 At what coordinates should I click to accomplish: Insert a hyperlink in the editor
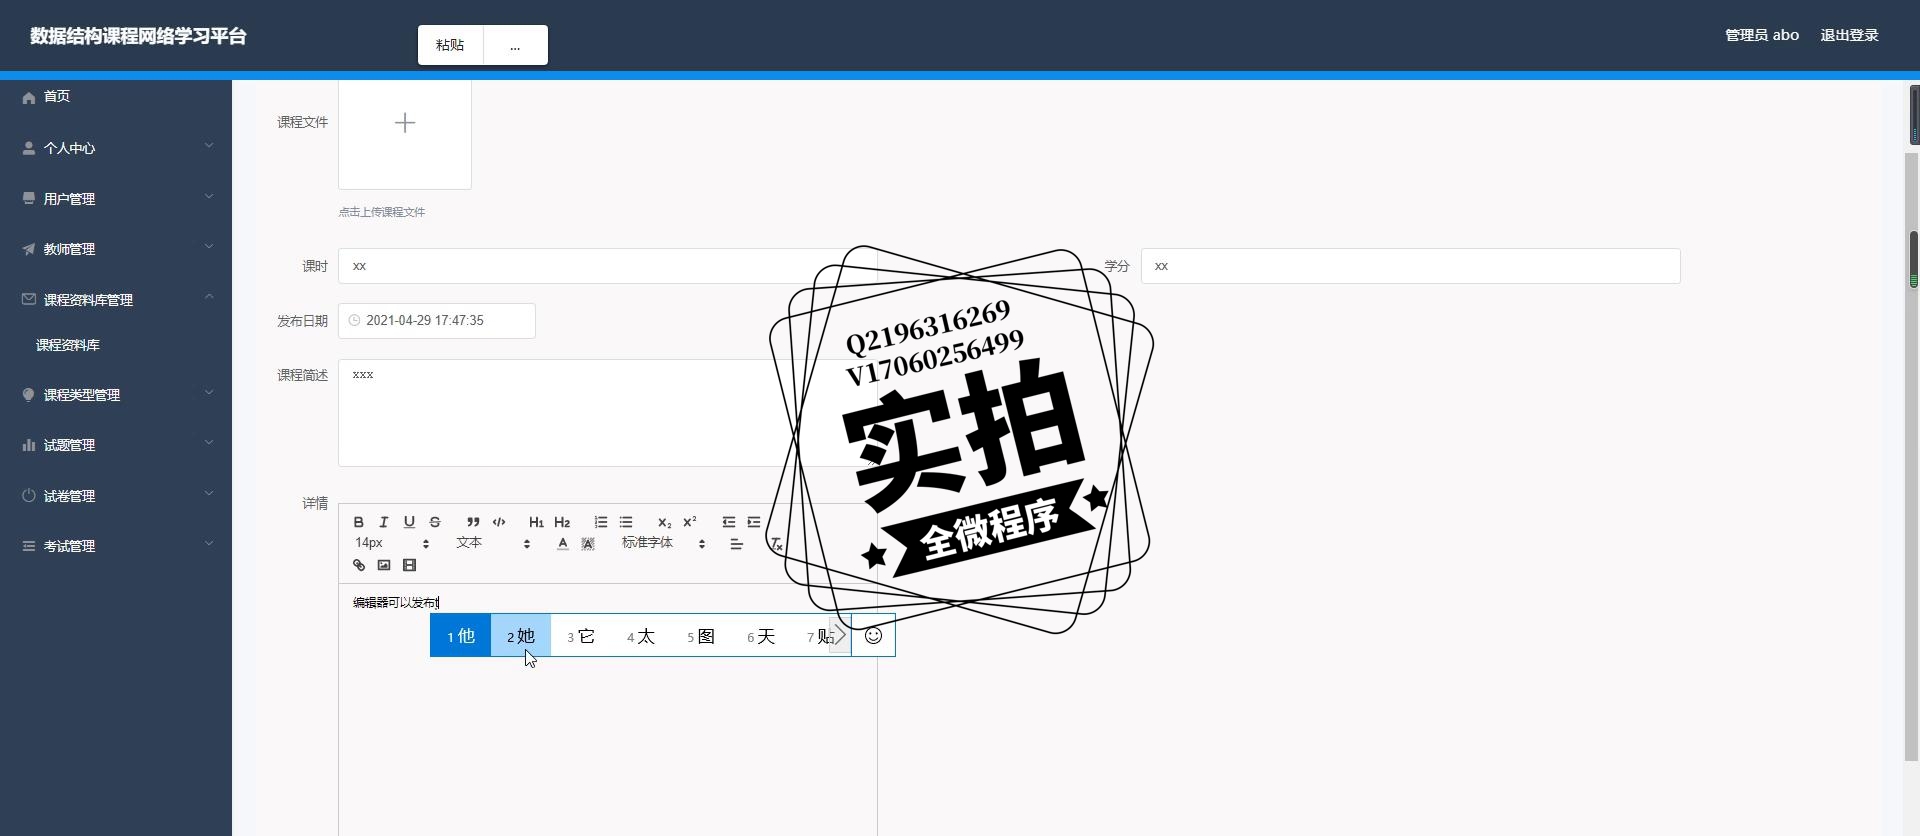pyautogui.click(x=359, y=565)
